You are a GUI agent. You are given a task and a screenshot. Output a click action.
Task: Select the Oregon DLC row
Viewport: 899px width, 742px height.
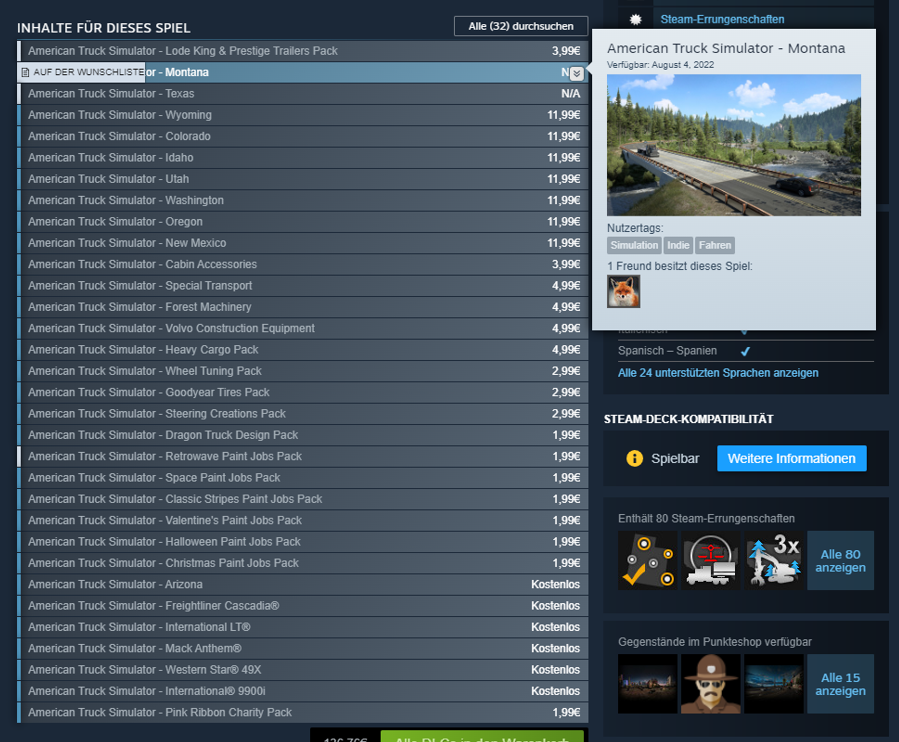pos(303,221)
